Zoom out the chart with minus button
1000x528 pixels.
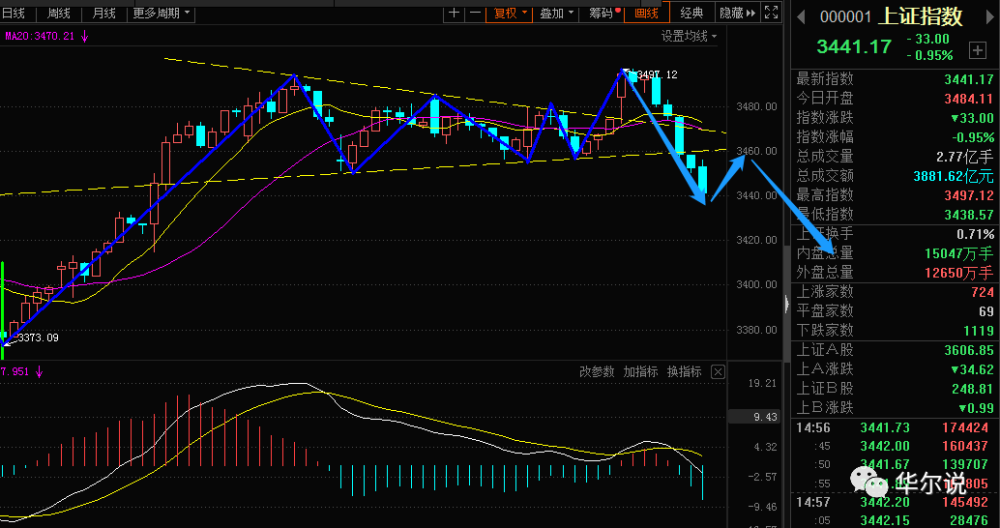point(475,12)
